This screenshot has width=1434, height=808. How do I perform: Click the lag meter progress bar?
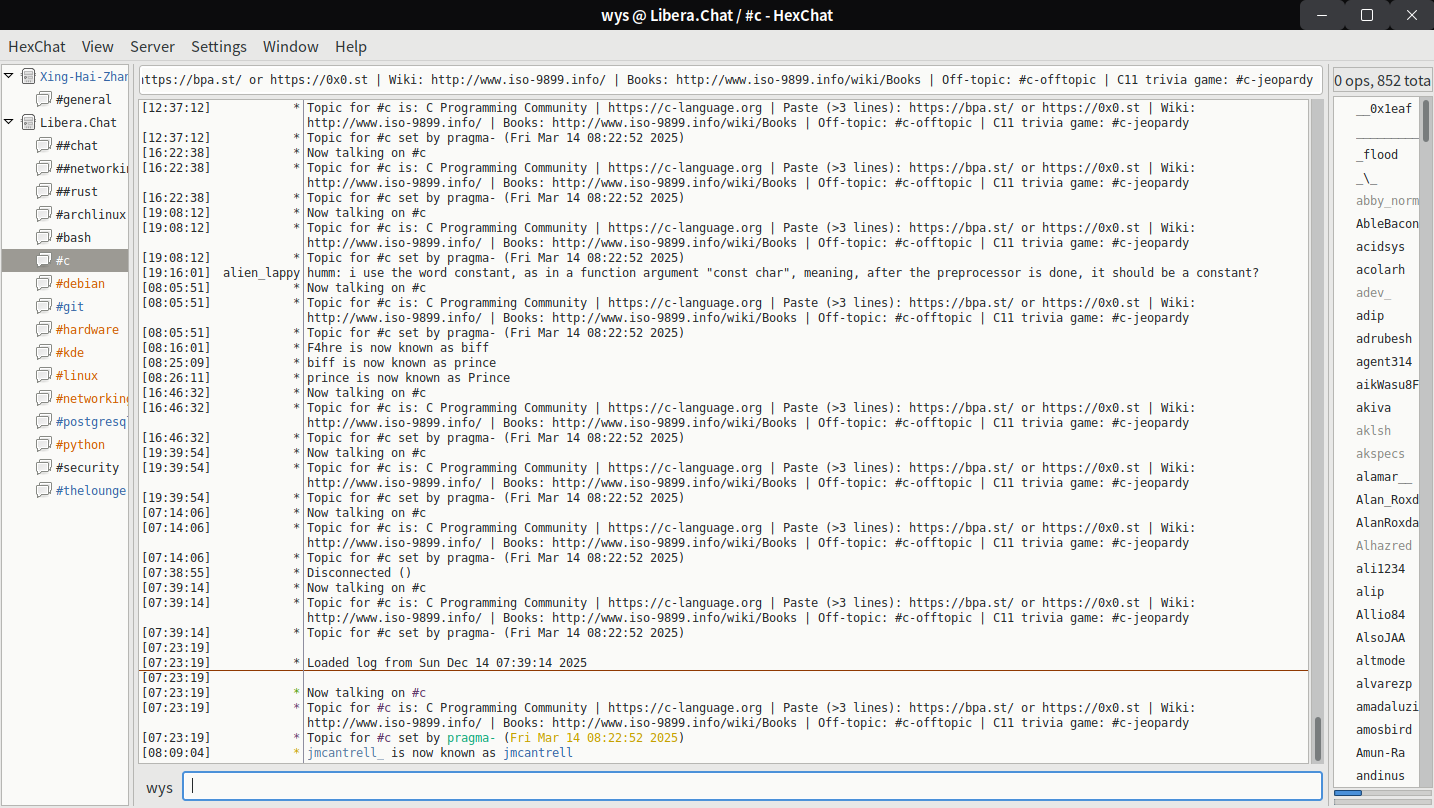pos(1381,793)
